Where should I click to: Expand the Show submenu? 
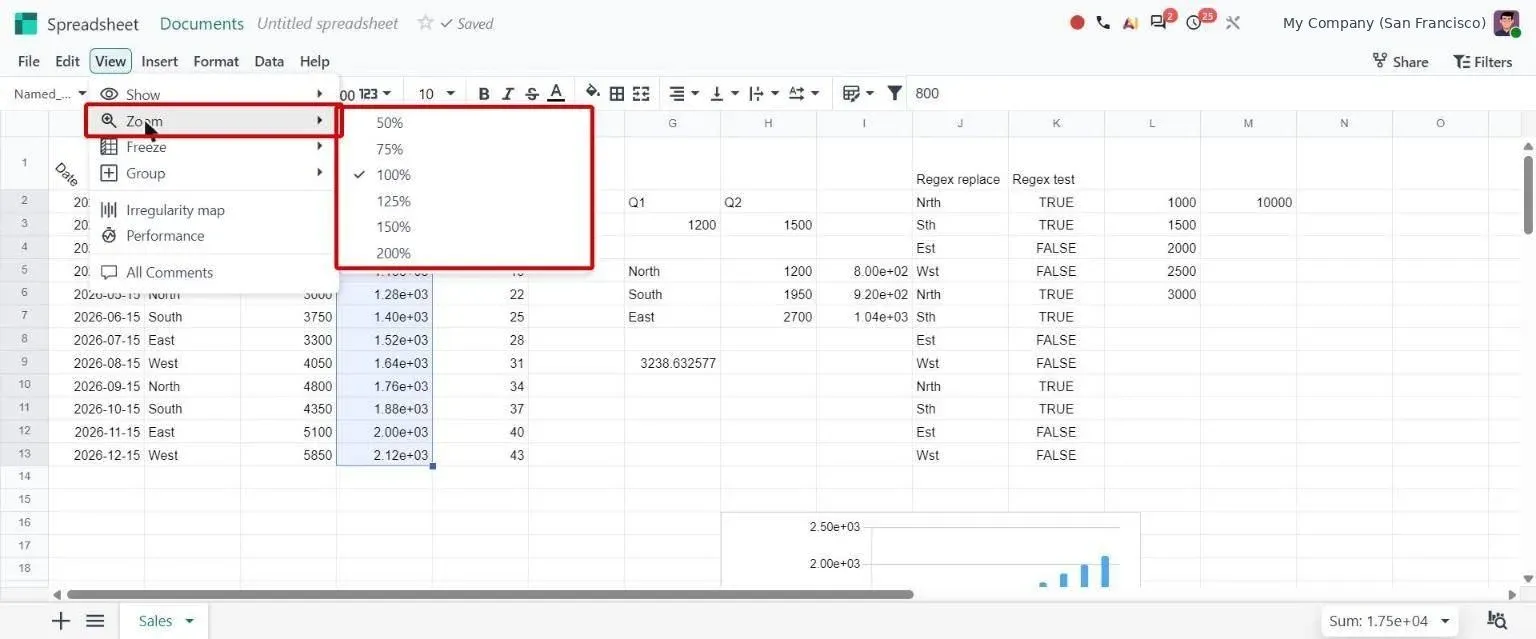(x=214, y=94)
